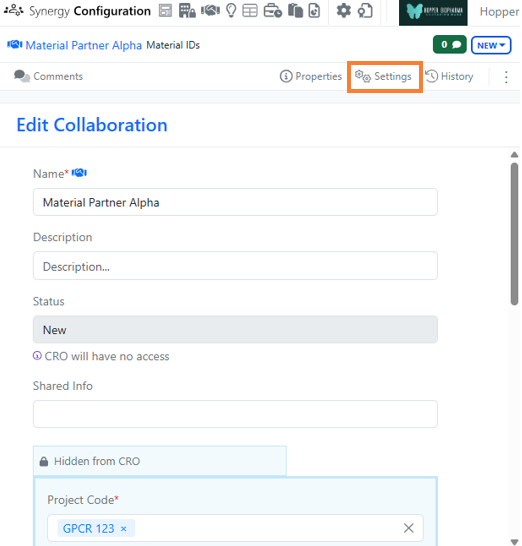Click the CRO will have no access text
The image size is (522, 546).
[x=107, y=356]
